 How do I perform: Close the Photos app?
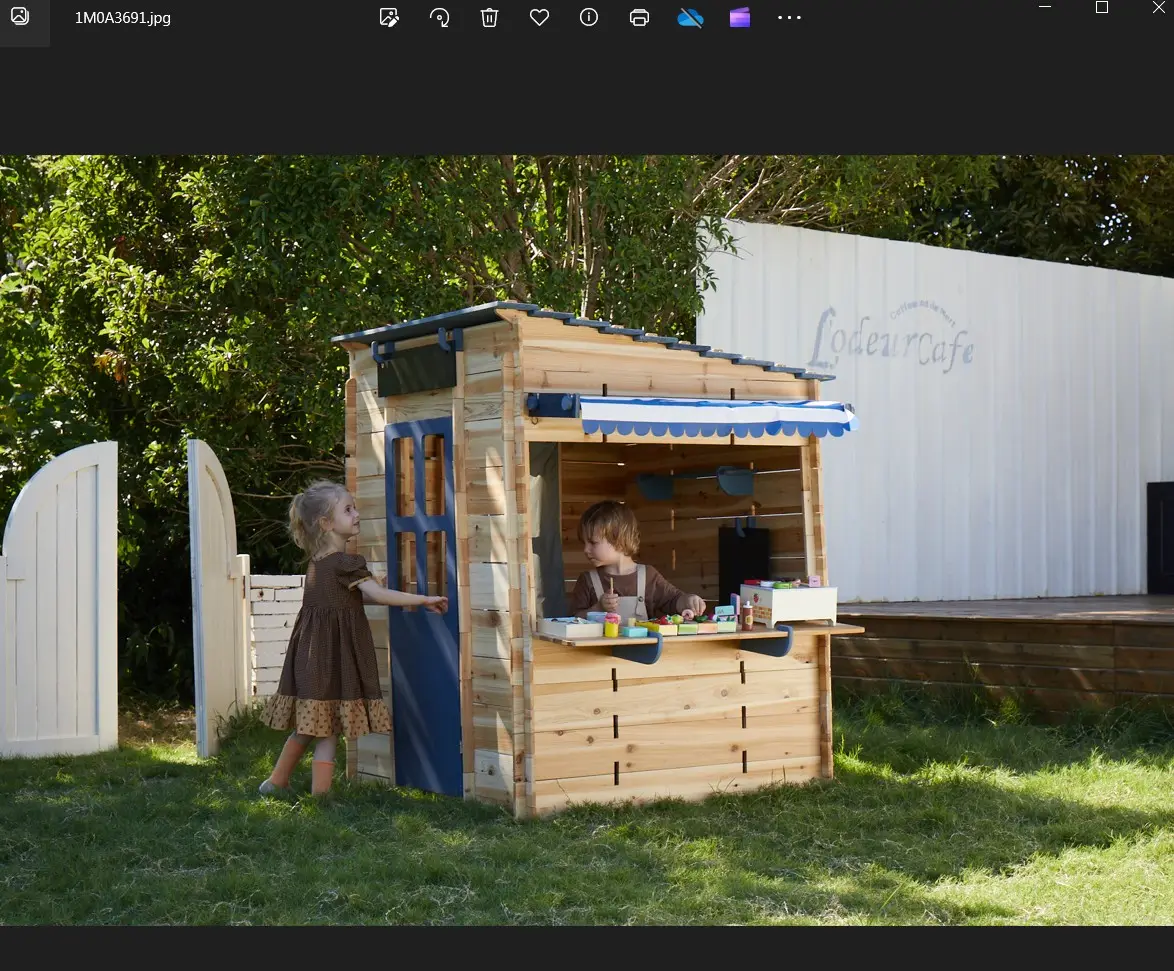click(1158, 7)
